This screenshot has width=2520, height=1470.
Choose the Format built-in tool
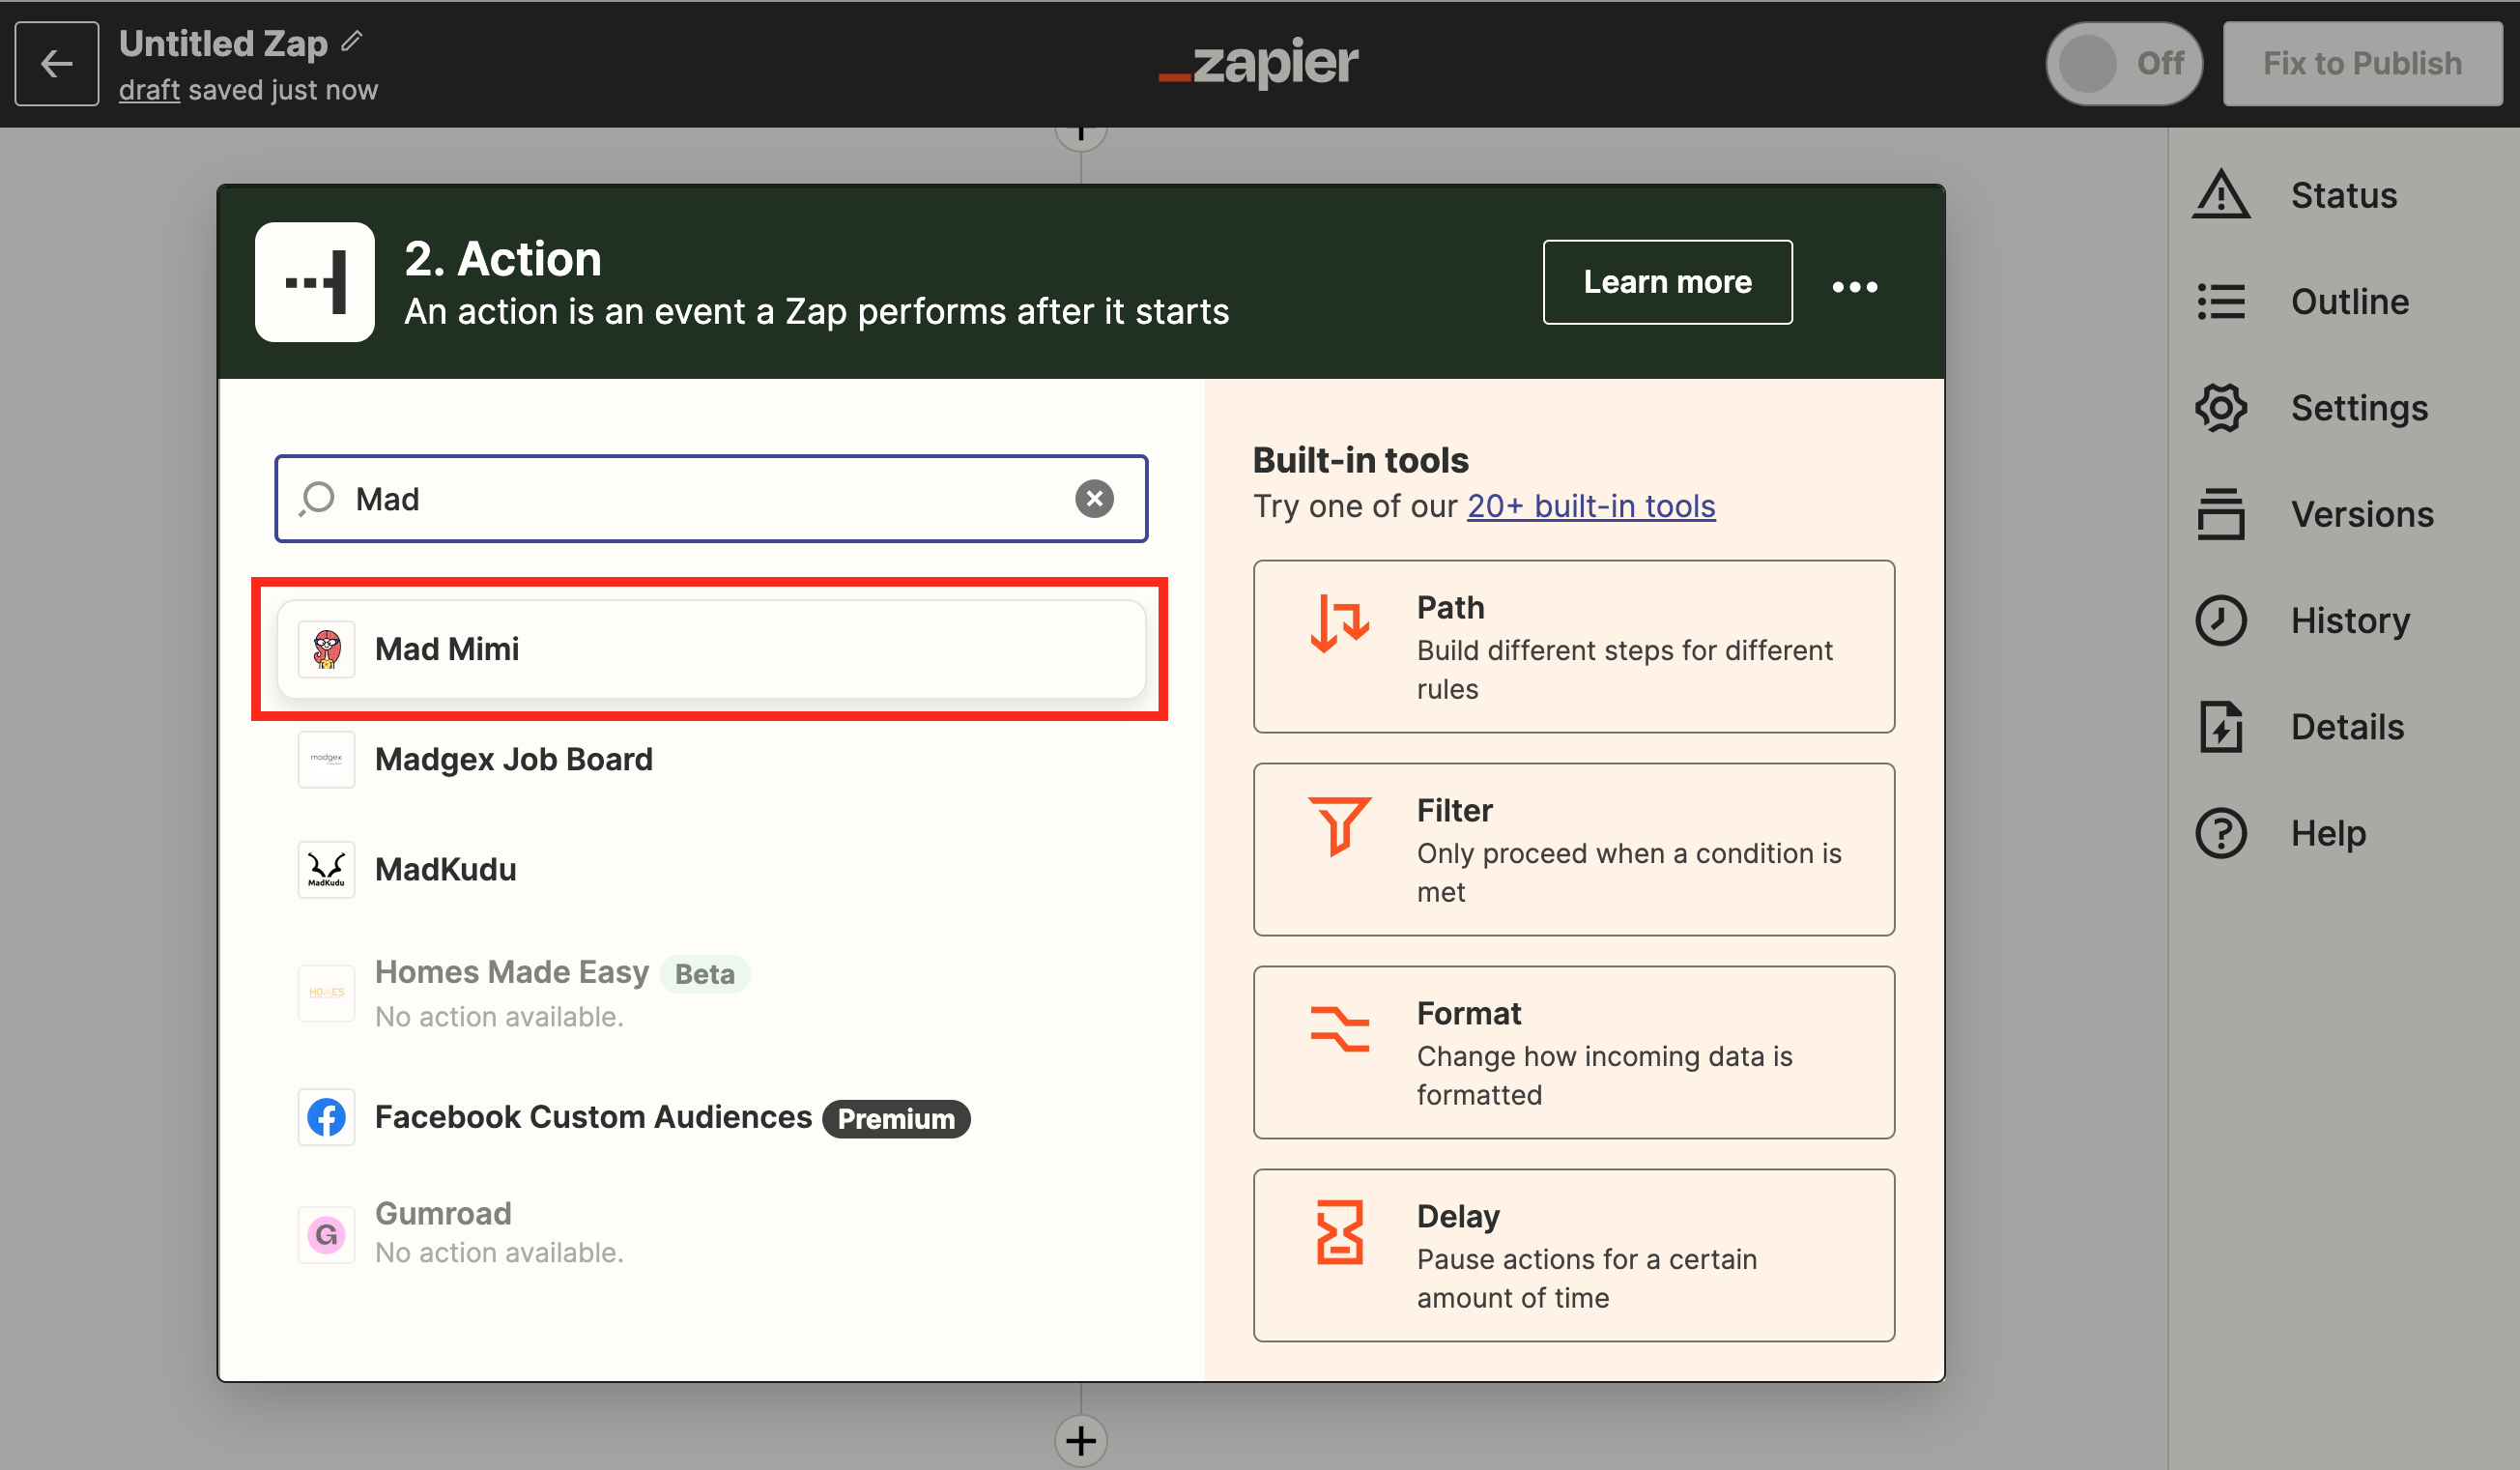tap(1574, 1052)
